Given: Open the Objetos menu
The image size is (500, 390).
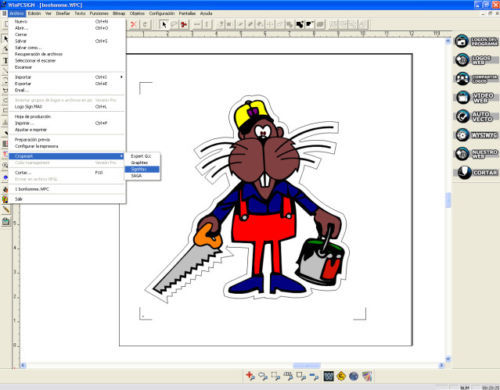Looking at the screenshot, I should 137,13.
